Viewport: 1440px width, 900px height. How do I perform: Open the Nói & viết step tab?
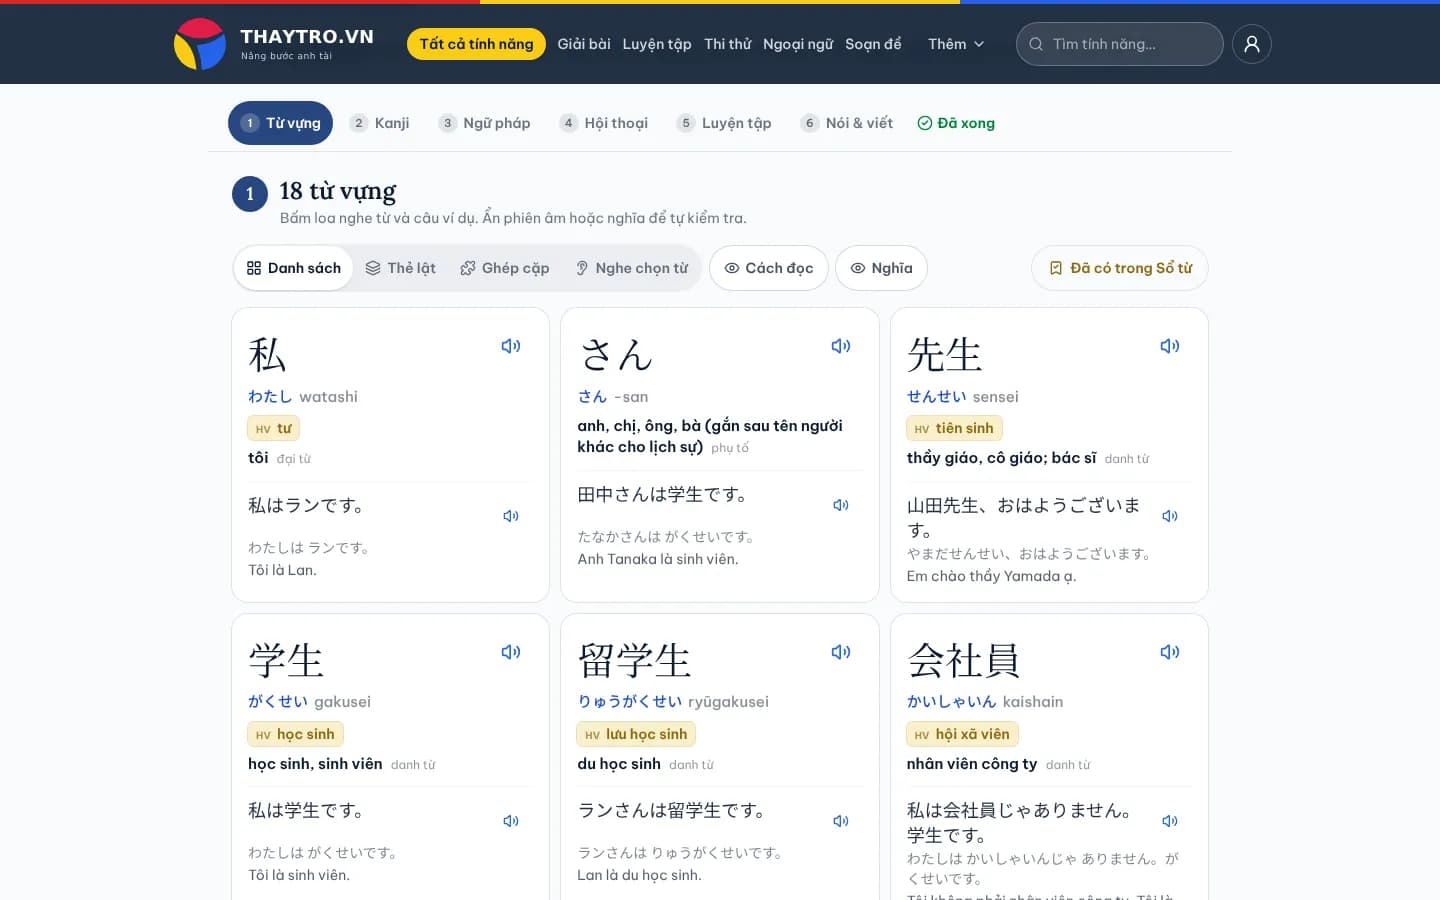click(847, 123)
